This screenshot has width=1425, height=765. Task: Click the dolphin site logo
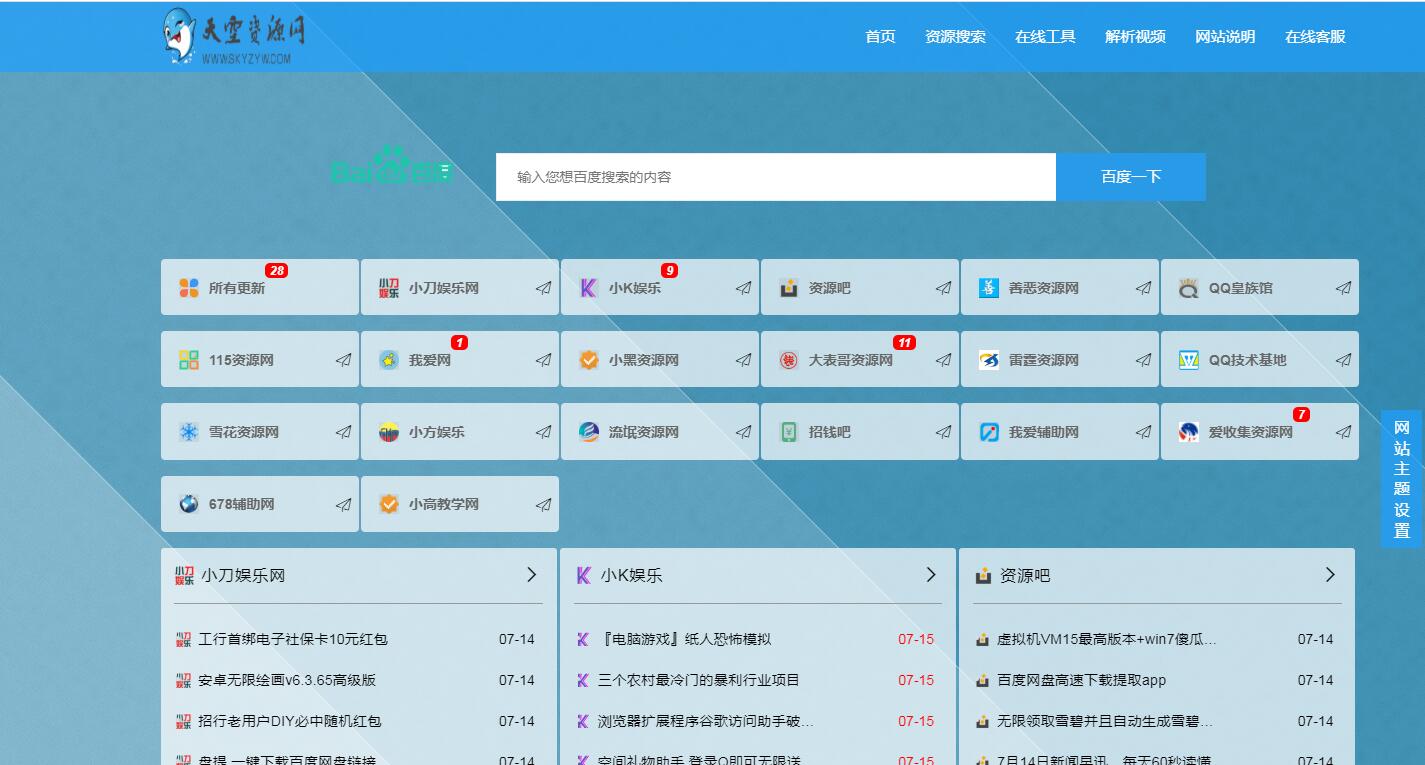[234, 36]
